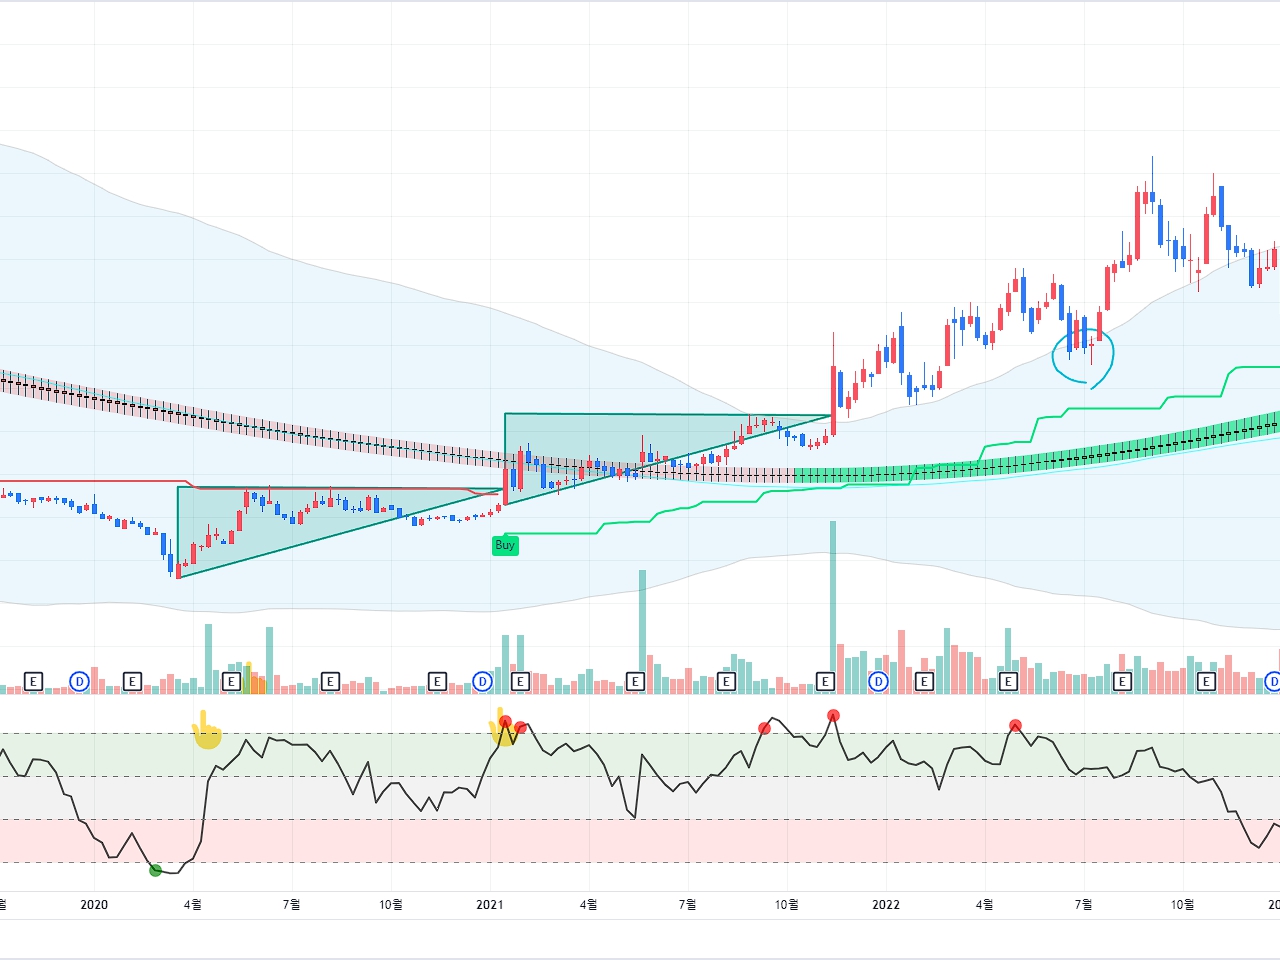Open the earnings E marker for November 2022

[x=1207, y=682]
